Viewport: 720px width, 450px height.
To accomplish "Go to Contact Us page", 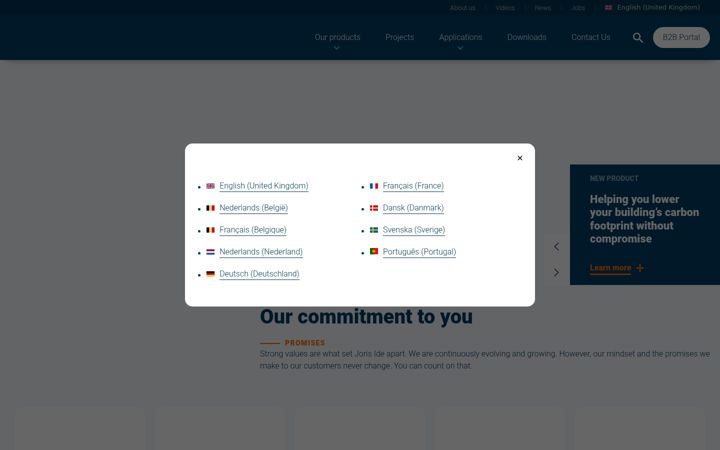I will [591, 37].
